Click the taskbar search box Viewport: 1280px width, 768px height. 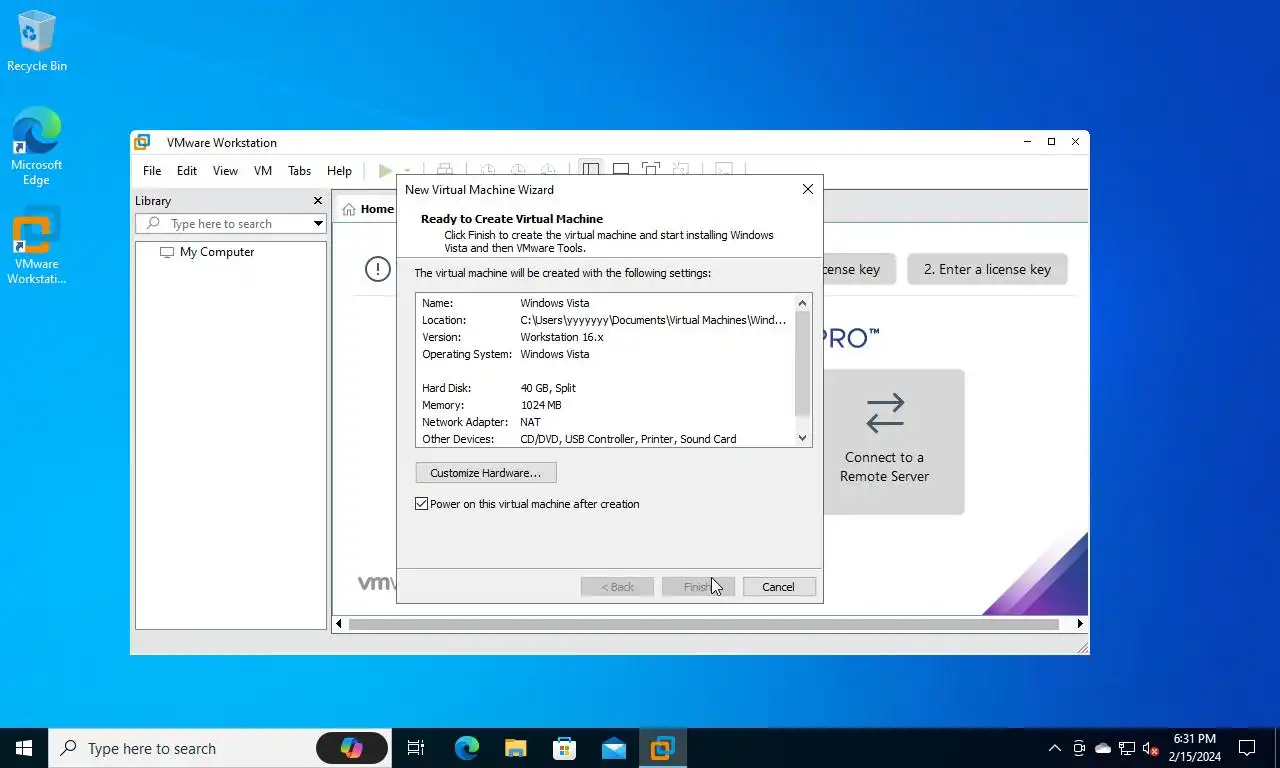click(219, 748)
